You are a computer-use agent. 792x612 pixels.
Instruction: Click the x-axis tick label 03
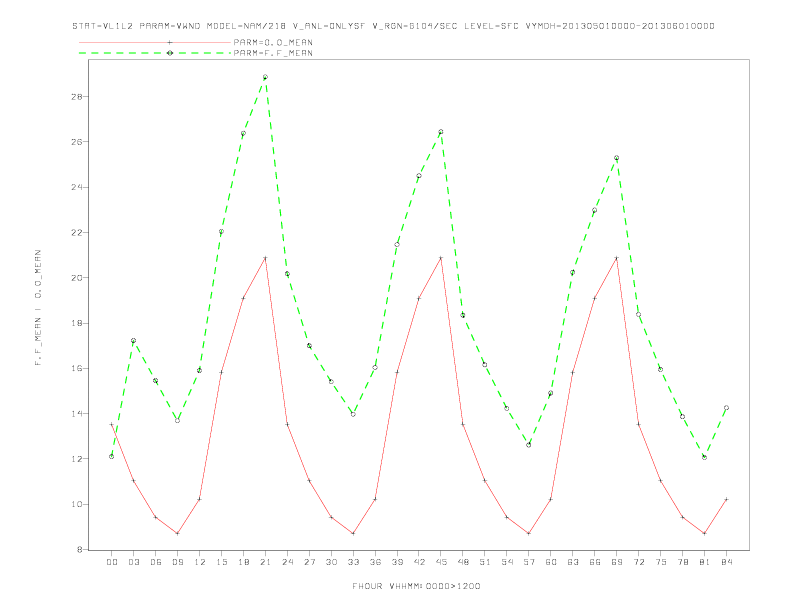tap(133, 562)
